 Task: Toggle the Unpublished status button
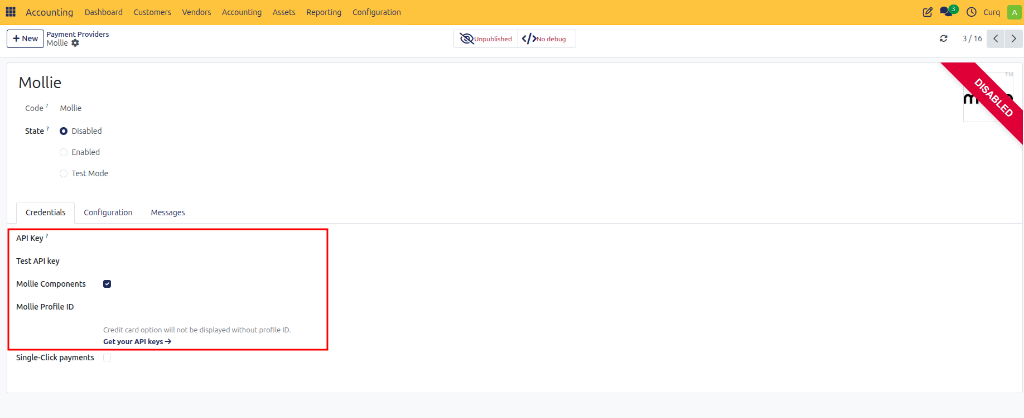486,39
